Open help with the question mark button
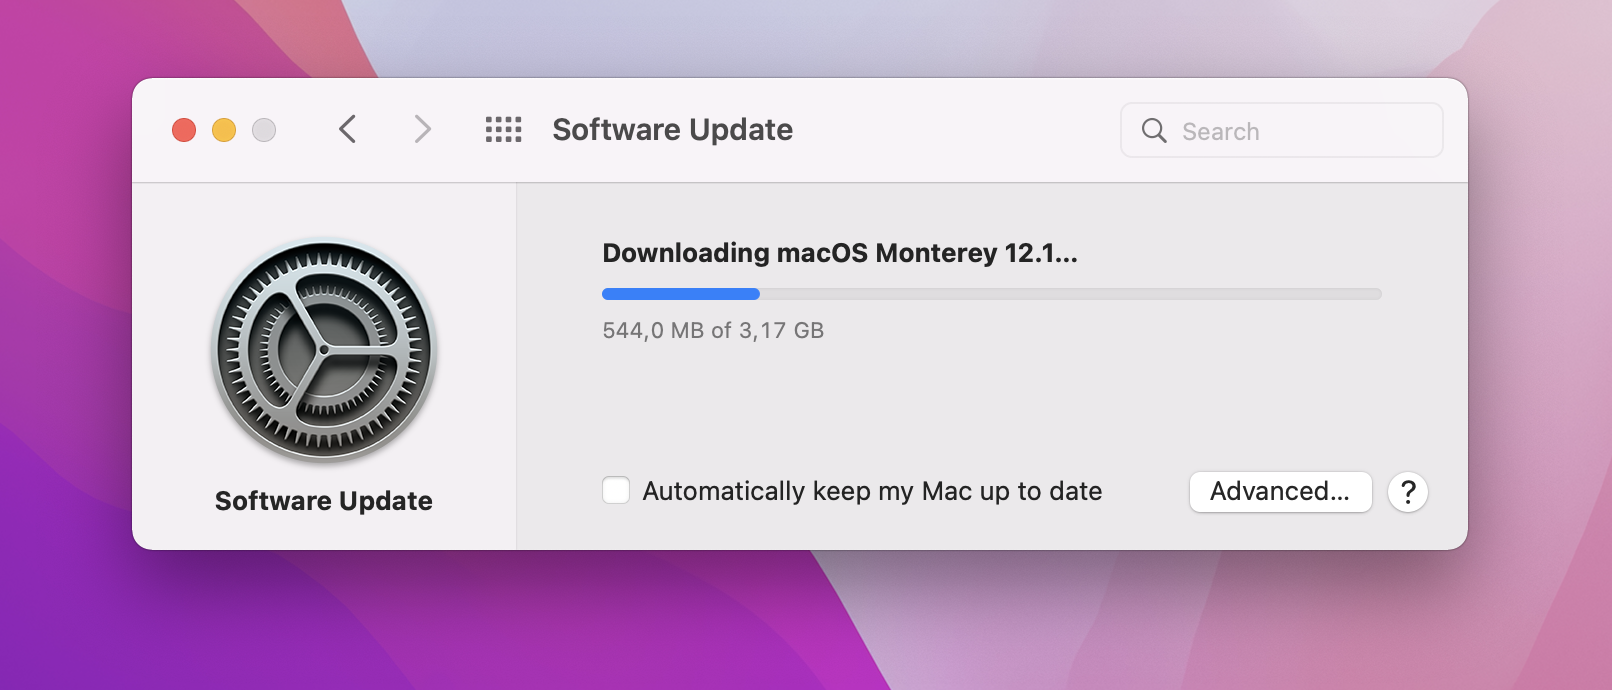 point(1407,492)
